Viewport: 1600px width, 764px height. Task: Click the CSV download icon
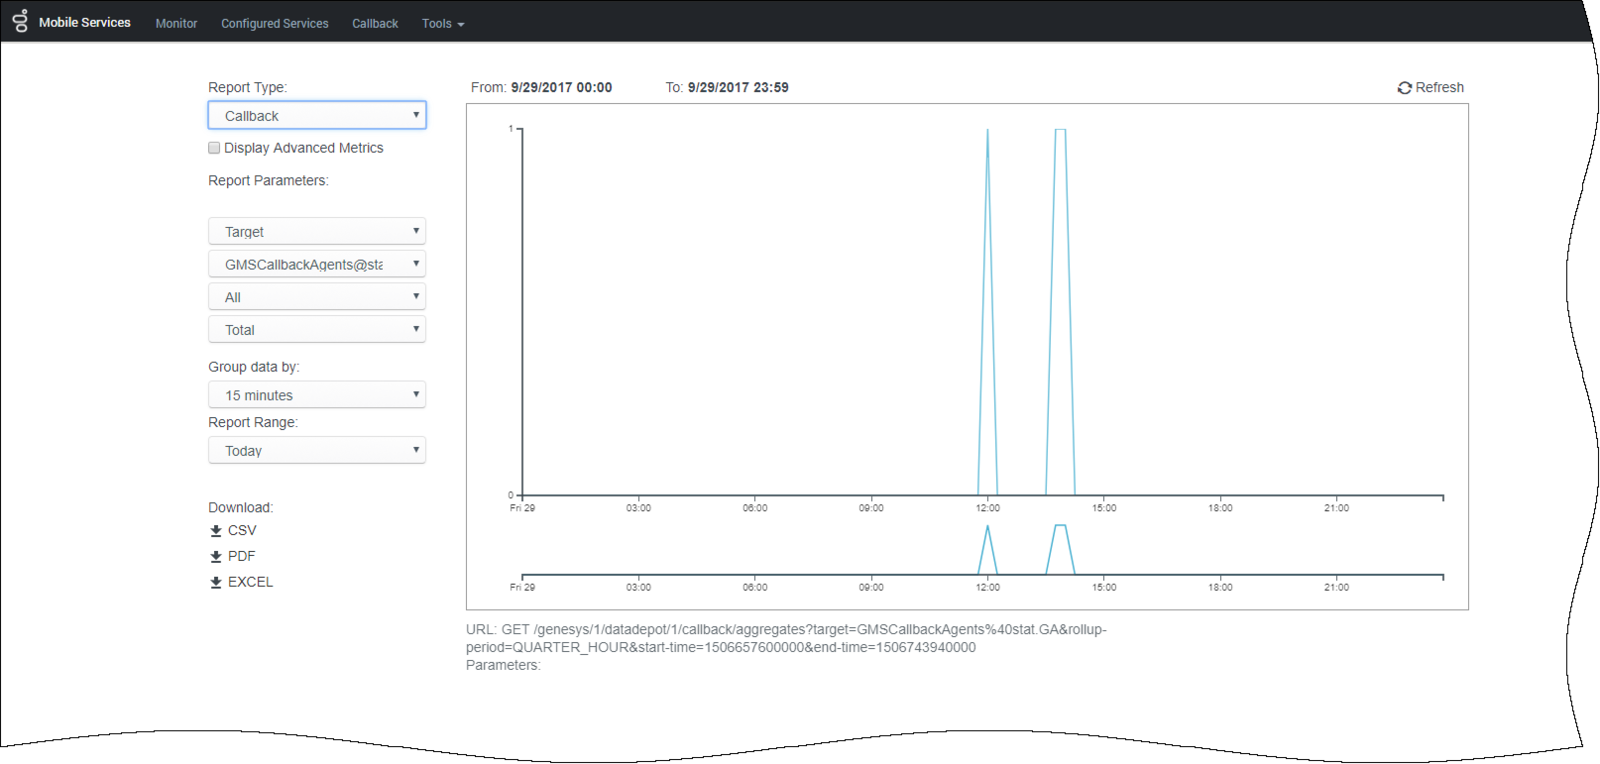pos(215,531)
